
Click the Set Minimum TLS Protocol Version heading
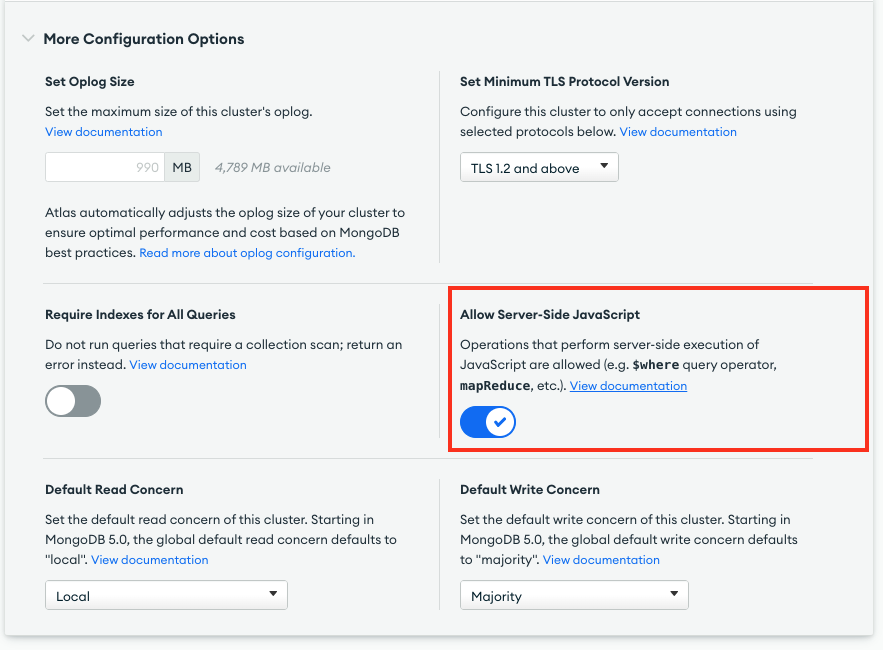click(x=564, y=81)
